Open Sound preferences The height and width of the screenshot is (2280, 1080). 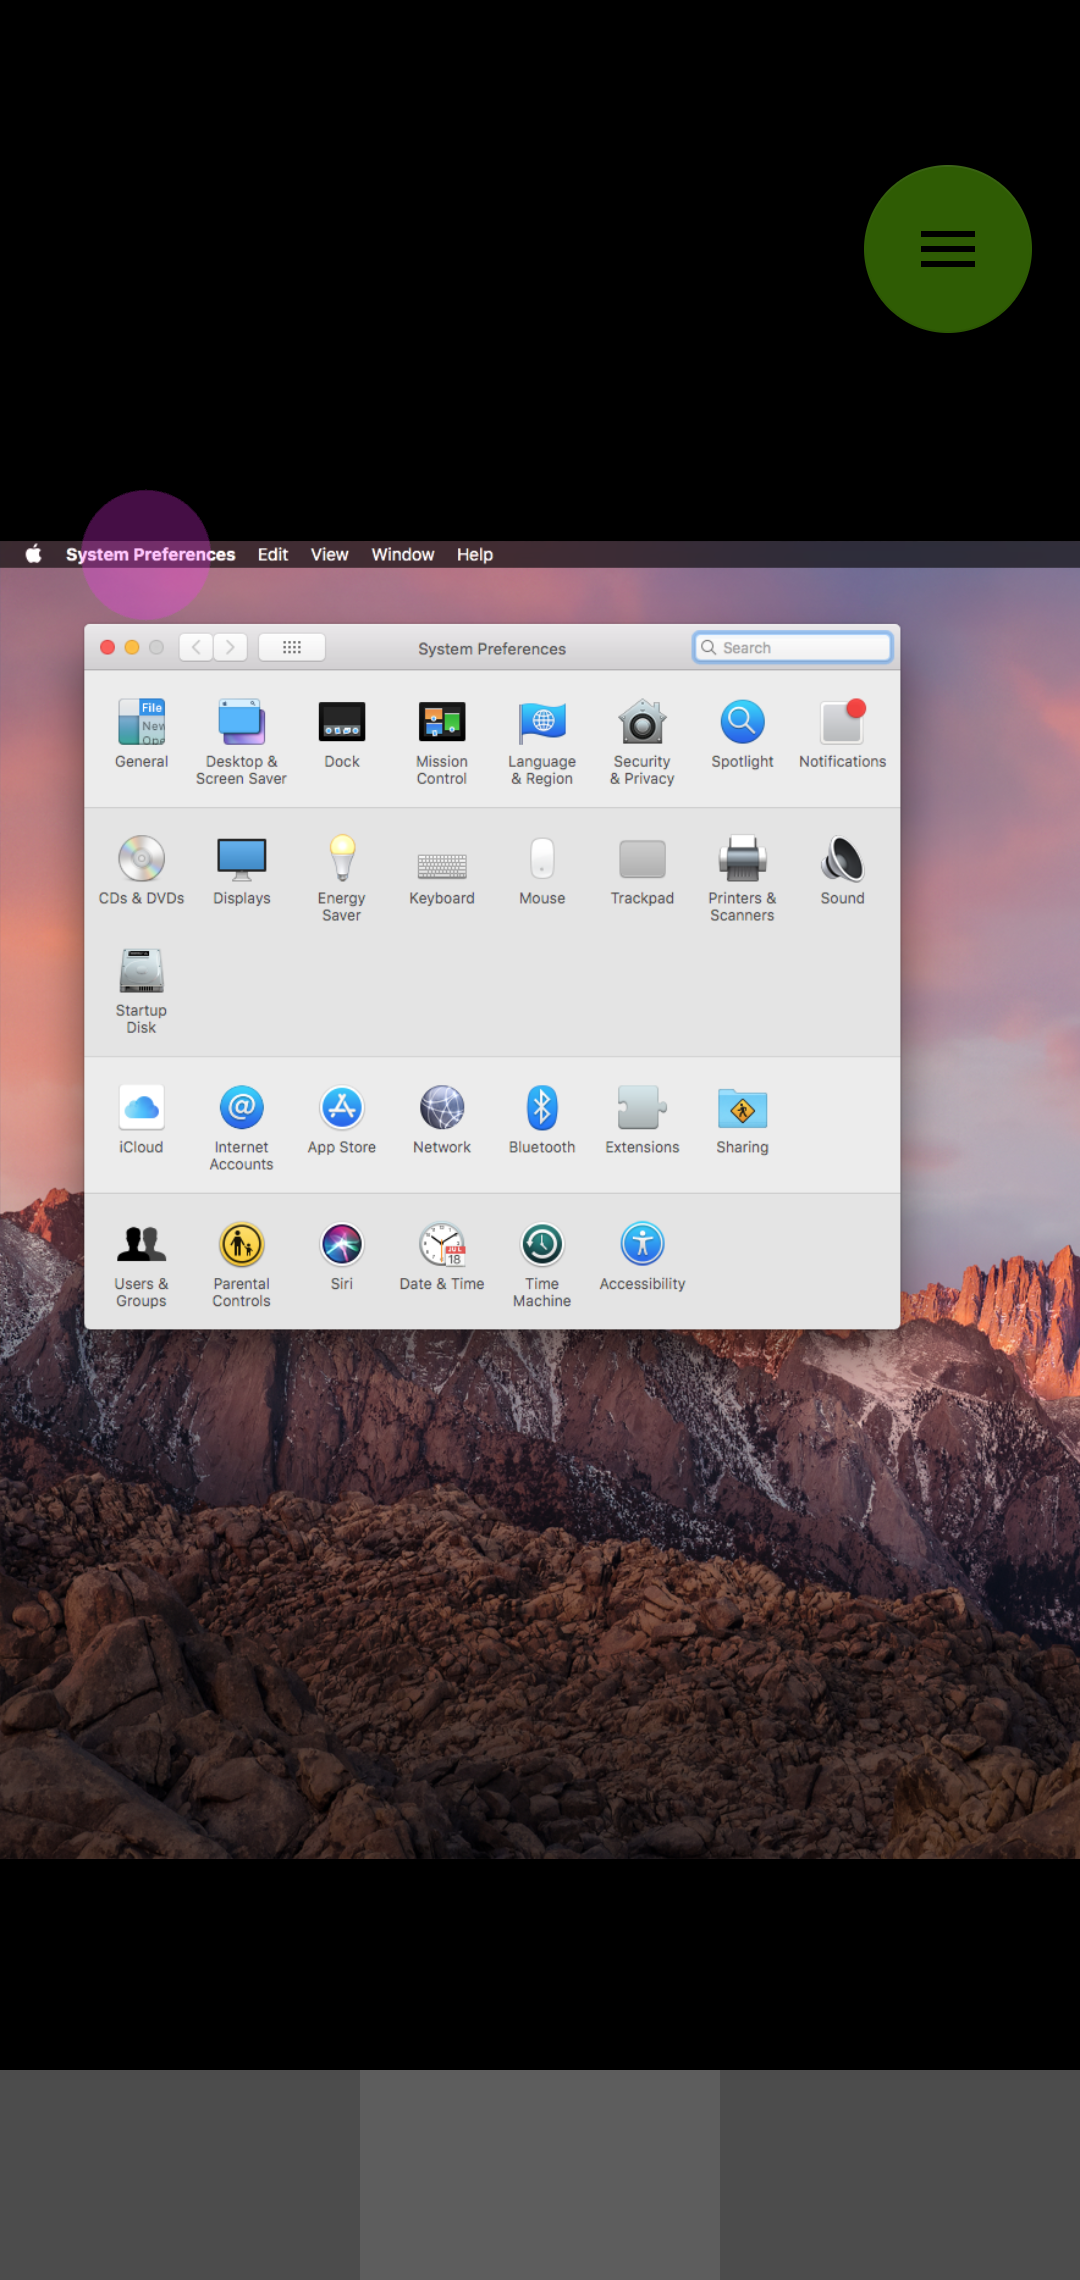[x=842, y=870]
